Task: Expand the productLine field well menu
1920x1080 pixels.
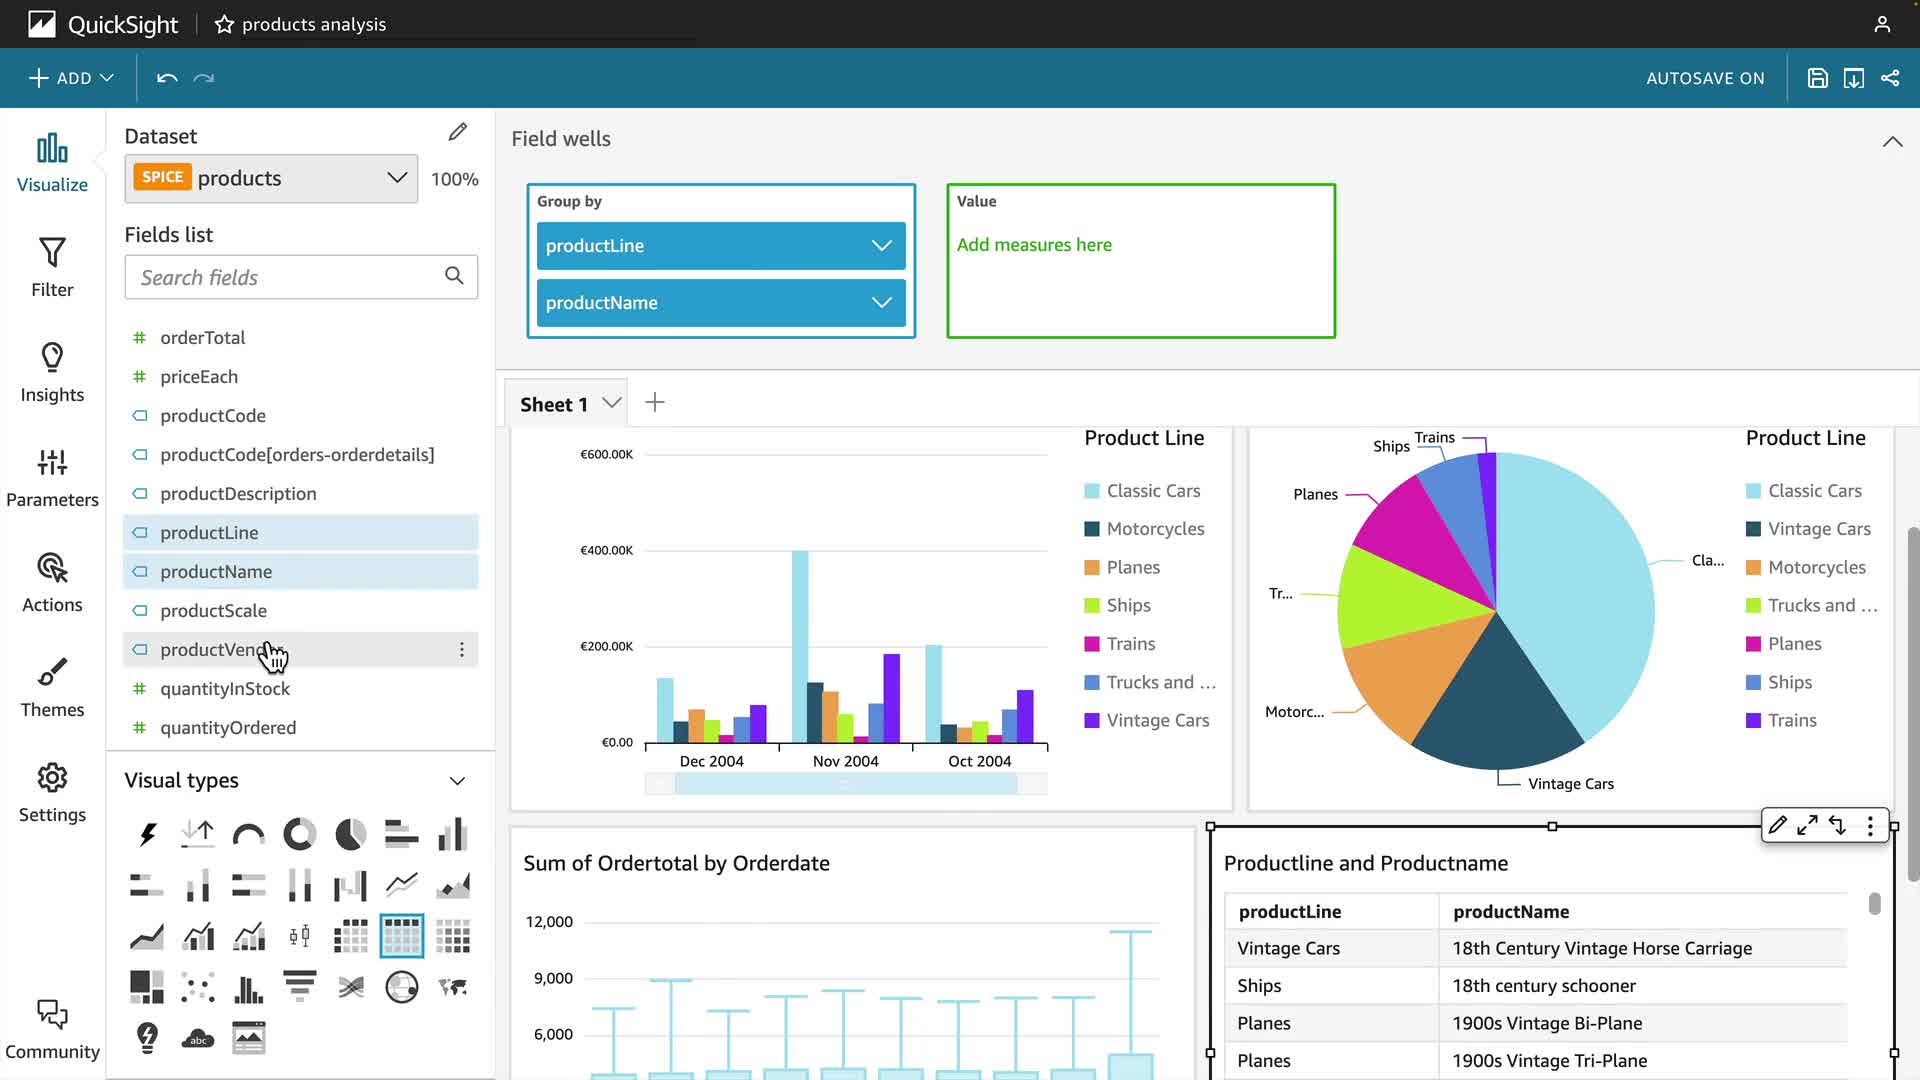Action: 881,246
